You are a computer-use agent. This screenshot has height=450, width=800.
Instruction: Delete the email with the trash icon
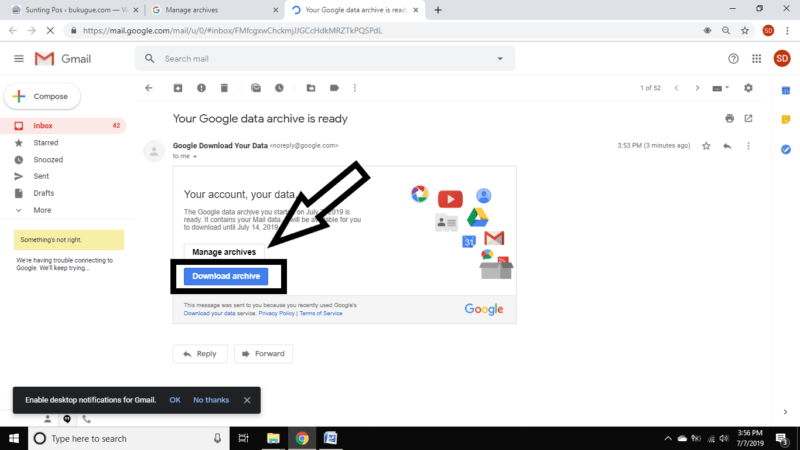point(224,88)
